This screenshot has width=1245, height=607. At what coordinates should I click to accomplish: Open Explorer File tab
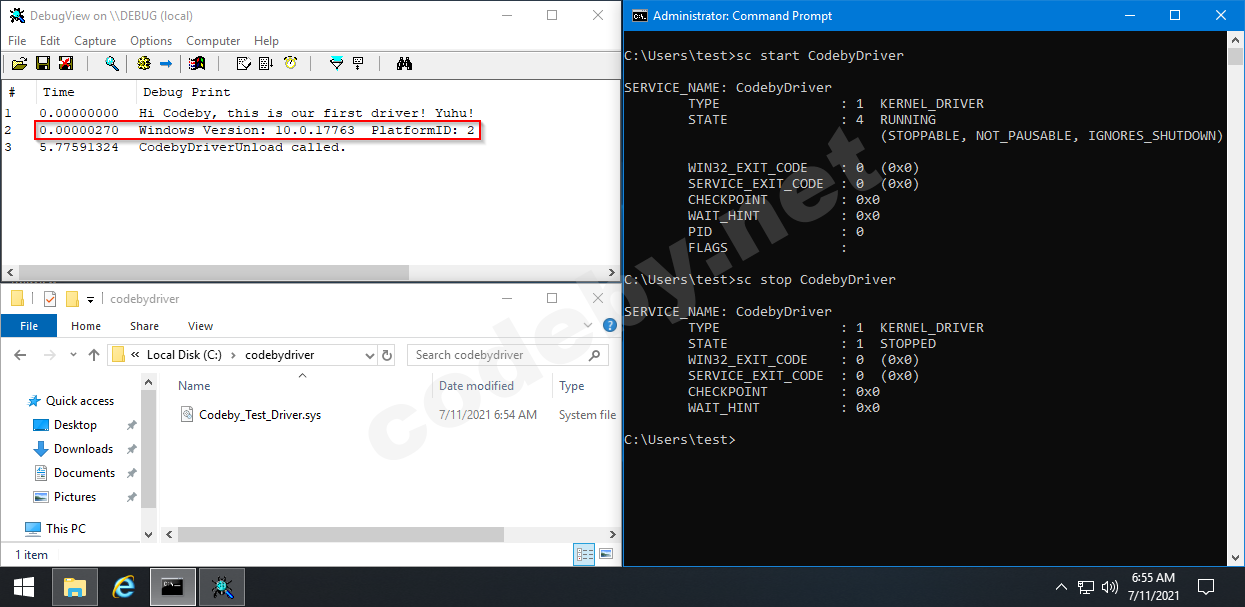[29, 326]
